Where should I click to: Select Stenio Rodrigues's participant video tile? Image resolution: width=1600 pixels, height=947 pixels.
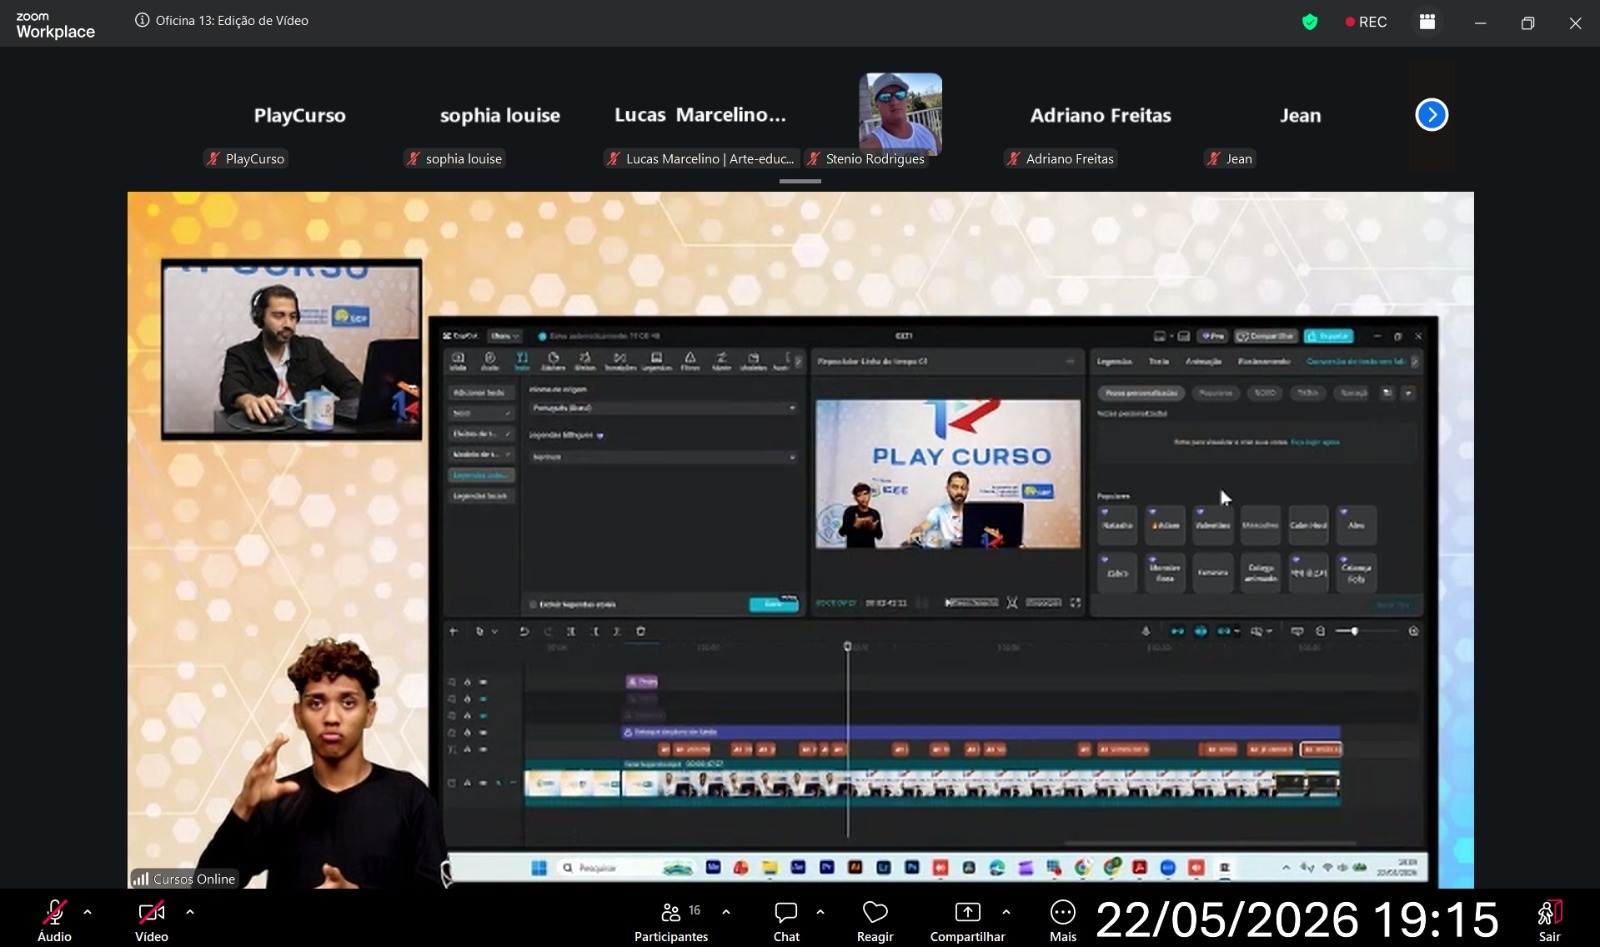(x=900, y=114)
